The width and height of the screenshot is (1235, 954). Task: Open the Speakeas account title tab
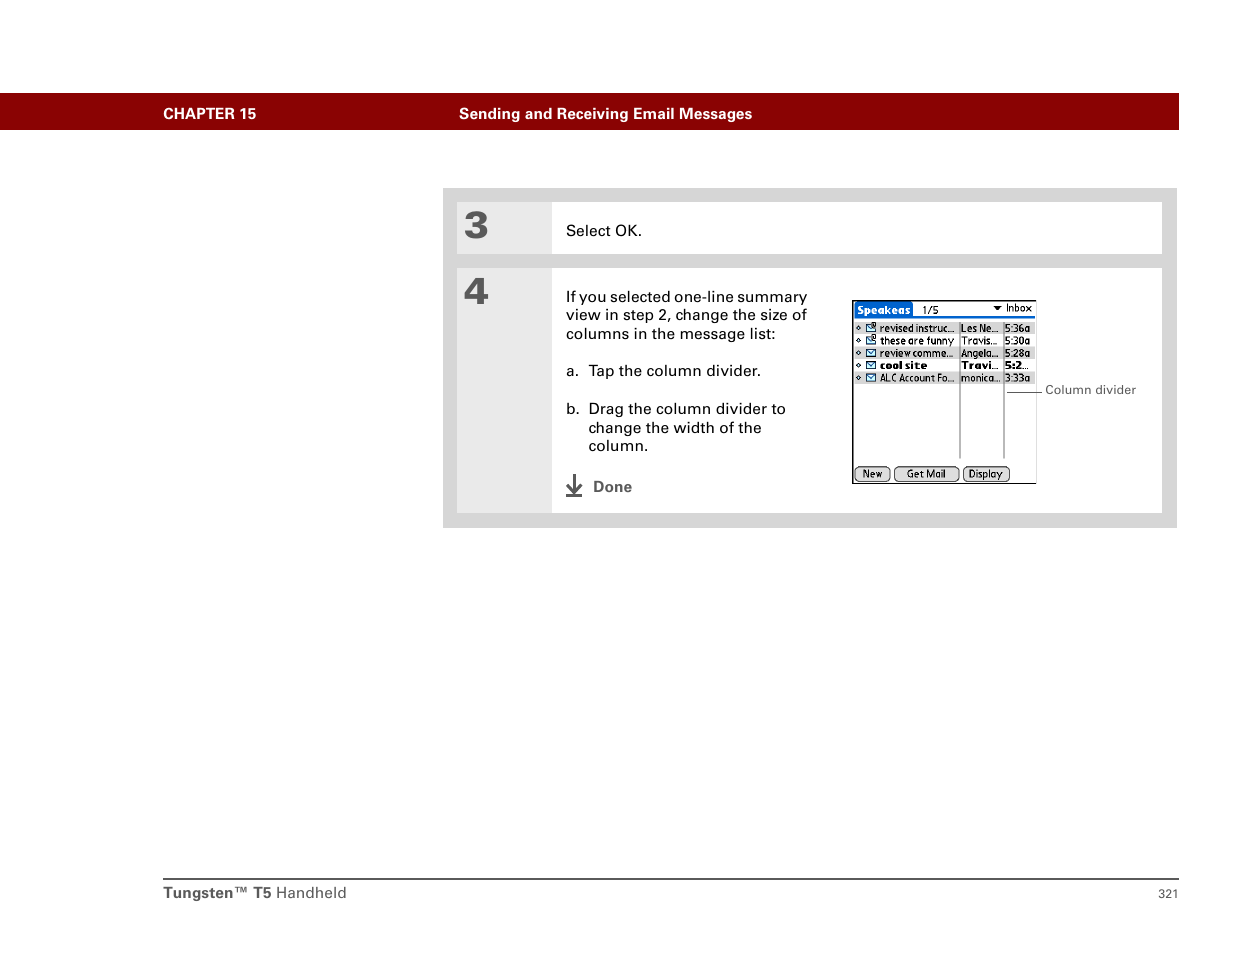click(883, 310)
